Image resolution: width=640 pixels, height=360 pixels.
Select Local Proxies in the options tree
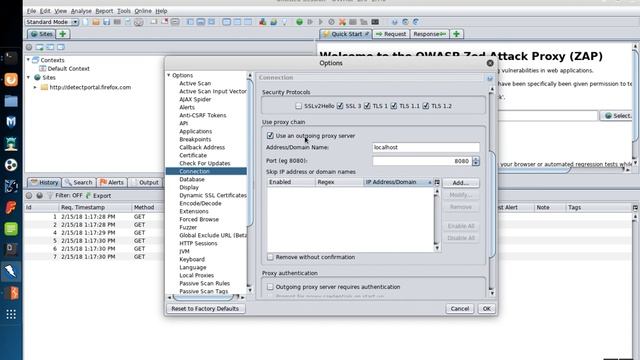click(197, 276)
